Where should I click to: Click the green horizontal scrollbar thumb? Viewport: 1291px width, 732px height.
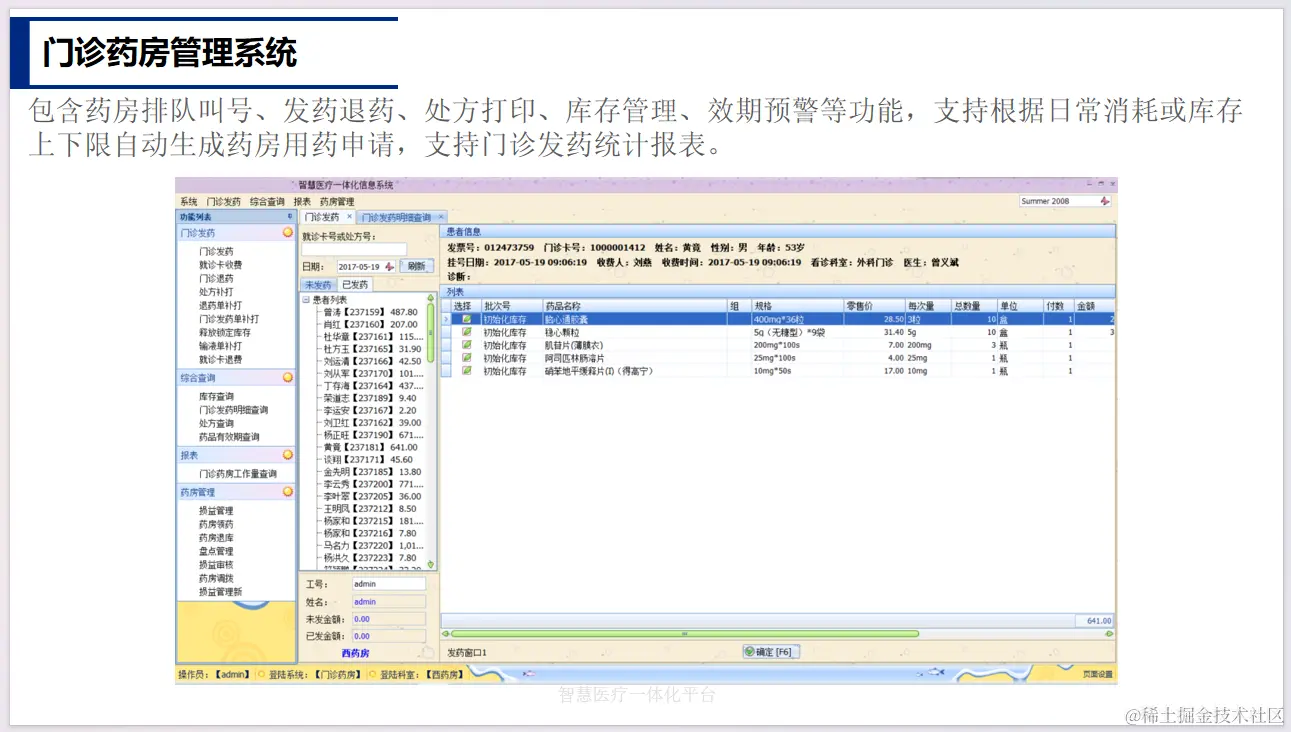[685, 633]
